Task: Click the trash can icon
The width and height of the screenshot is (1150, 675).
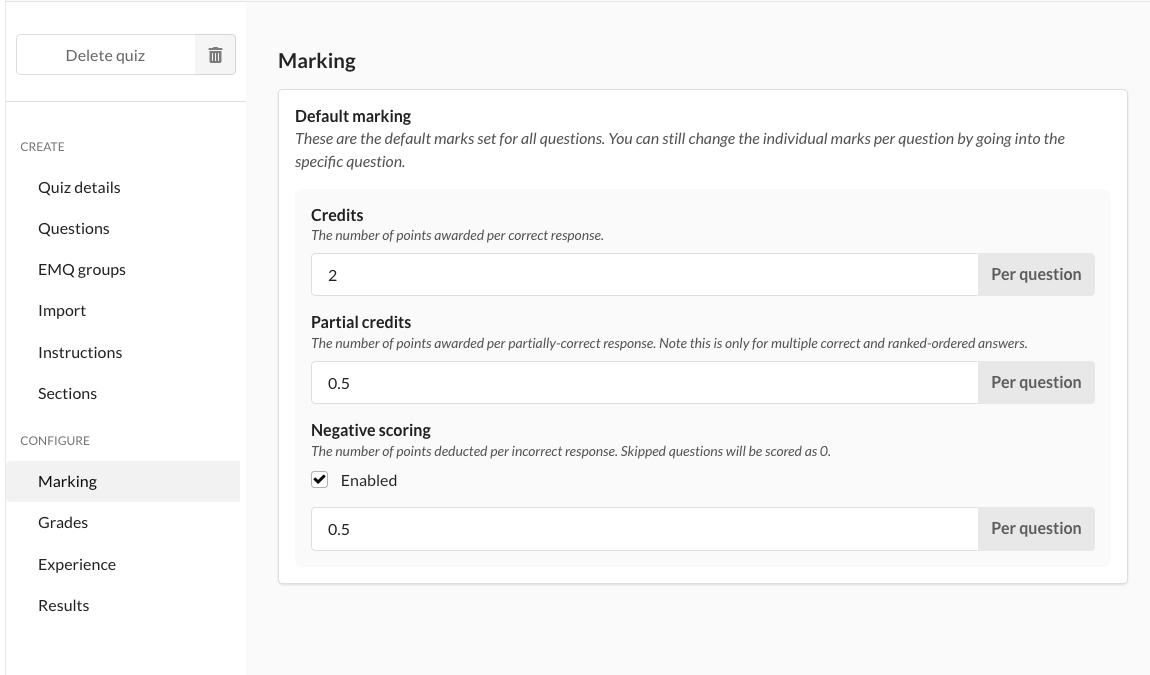Action: (x=215, y=56)
